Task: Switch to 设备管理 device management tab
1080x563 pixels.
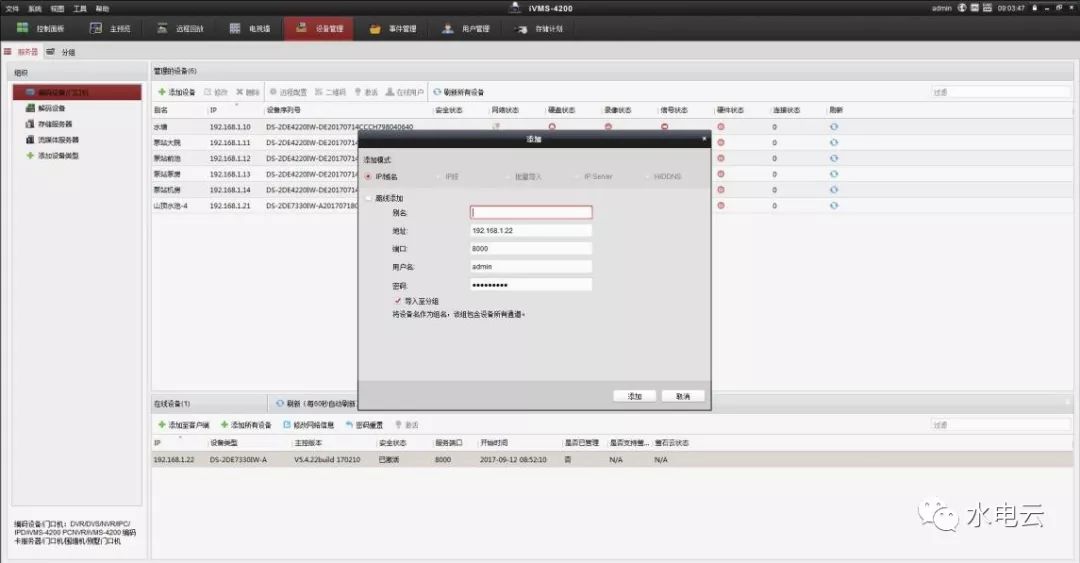Action: (x=319, y=28)
